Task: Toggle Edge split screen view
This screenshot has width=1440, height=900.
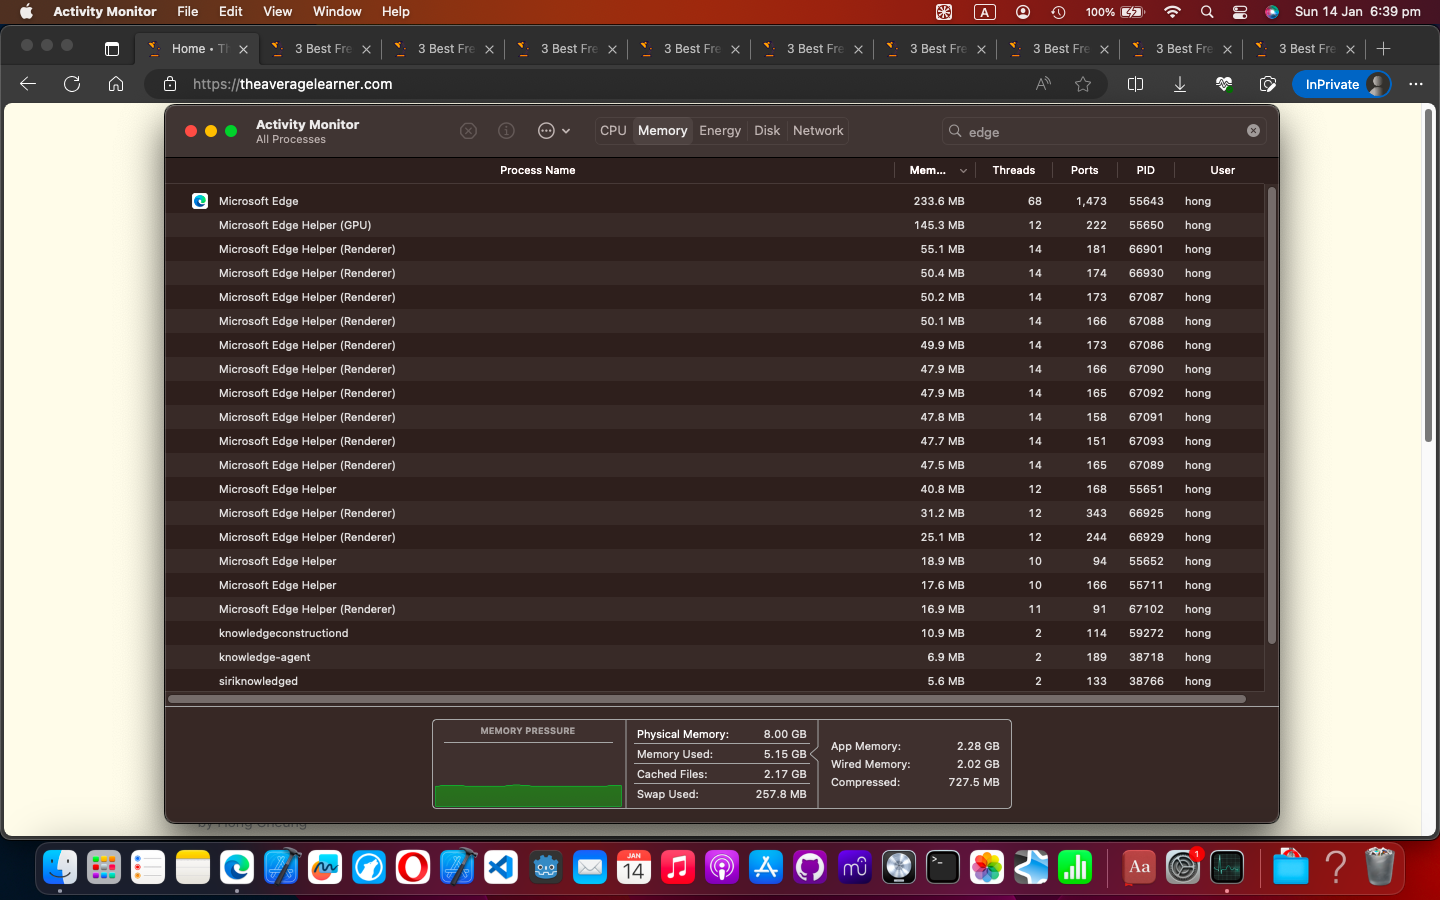Action: [1135, 84]
